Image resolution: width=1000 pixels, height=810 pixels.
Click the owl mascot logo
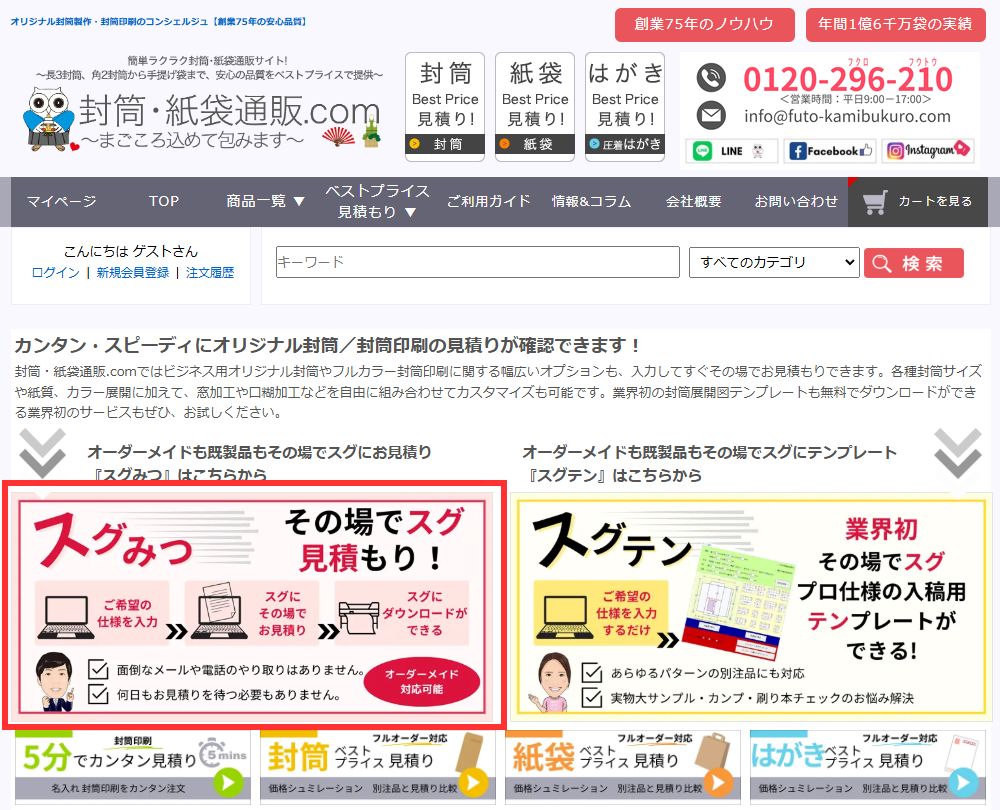[x=49, y=120]
